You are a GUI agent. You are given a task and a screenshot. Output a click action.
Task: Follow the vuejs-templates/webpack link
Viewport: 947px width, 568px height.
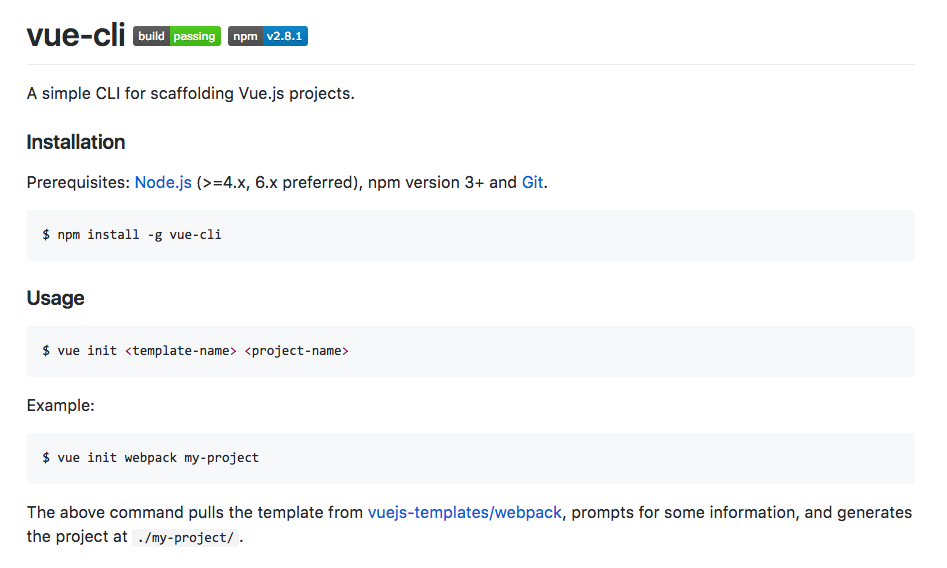click(x=464, y=512)
